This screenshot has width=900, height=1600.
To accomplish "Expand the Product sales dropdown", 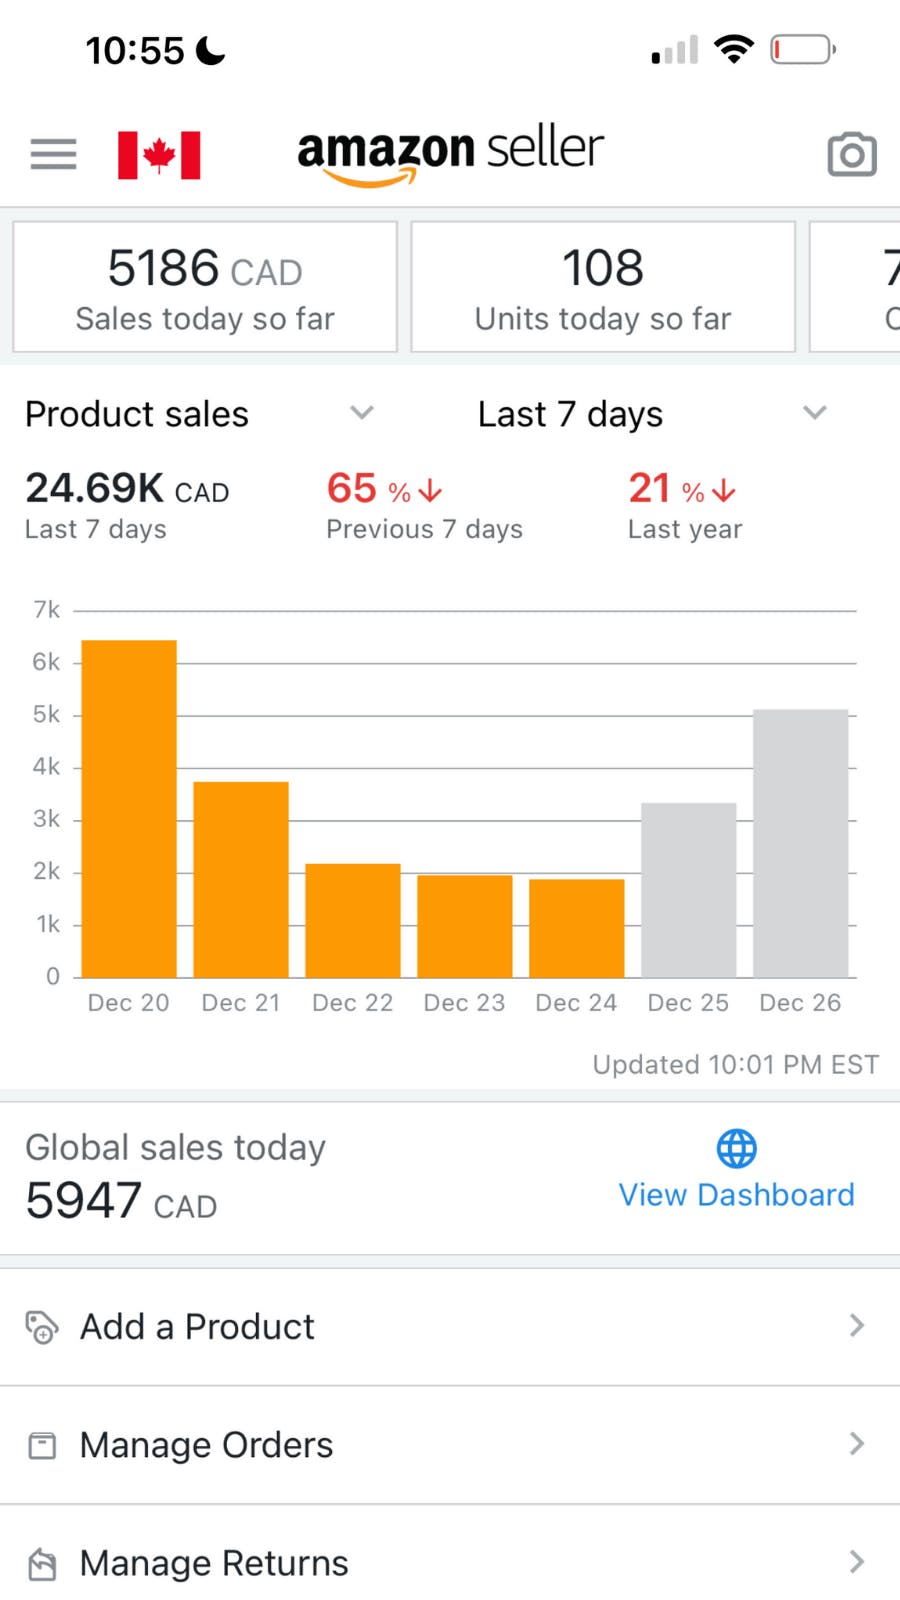I will [x=361, y=413].
